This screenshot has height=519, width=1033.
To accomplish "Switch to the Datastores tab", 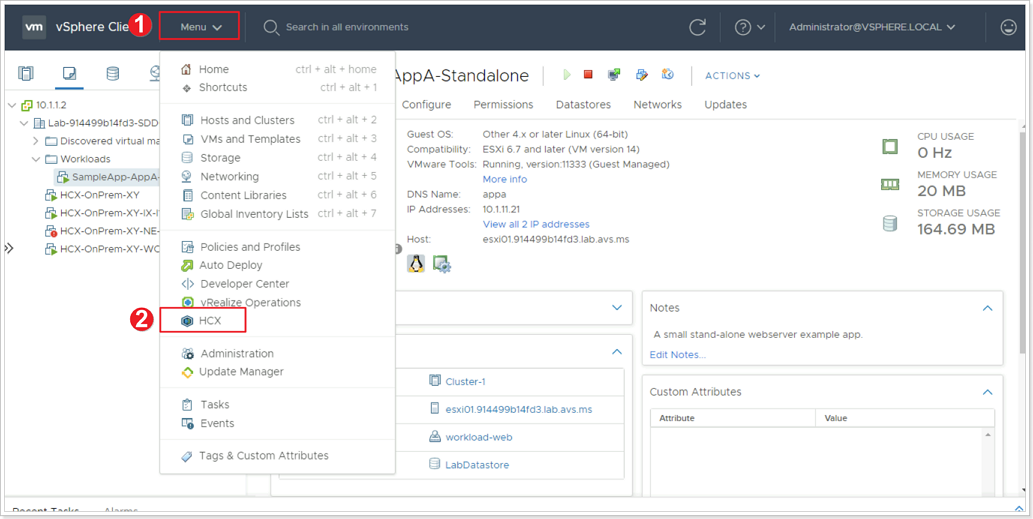I will point(583,105).
